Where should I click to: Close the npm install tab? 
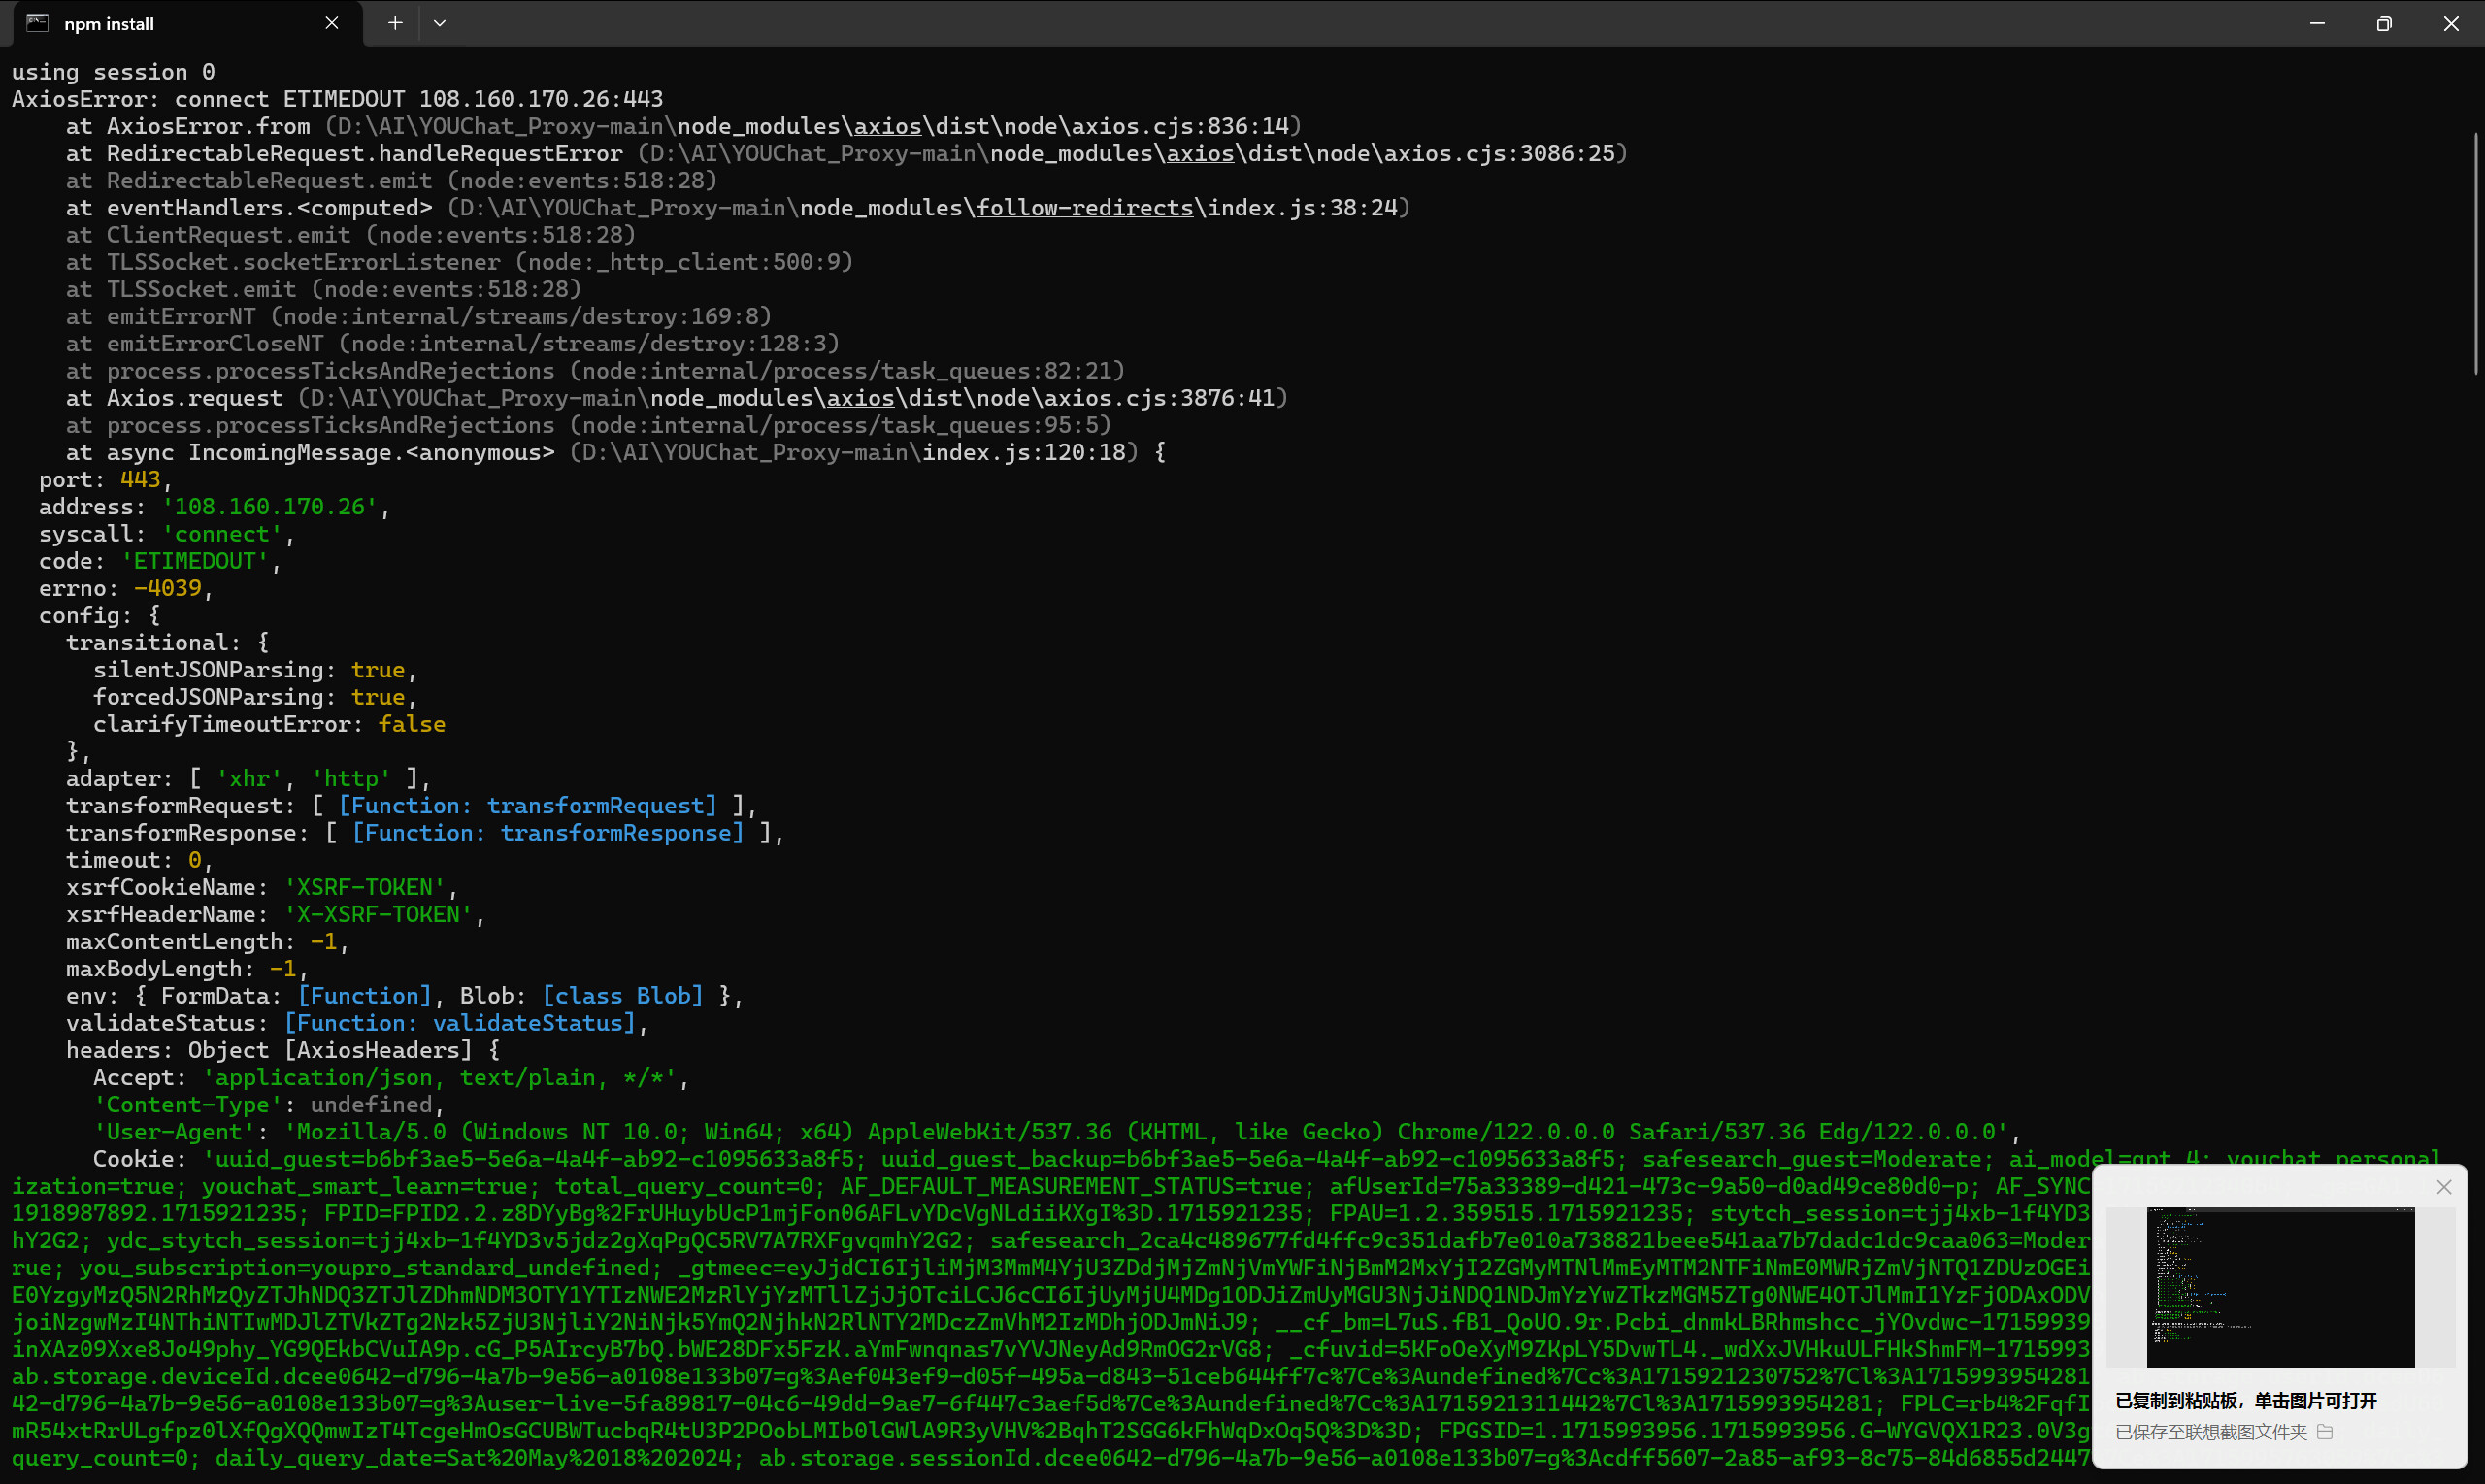(331, 23)
